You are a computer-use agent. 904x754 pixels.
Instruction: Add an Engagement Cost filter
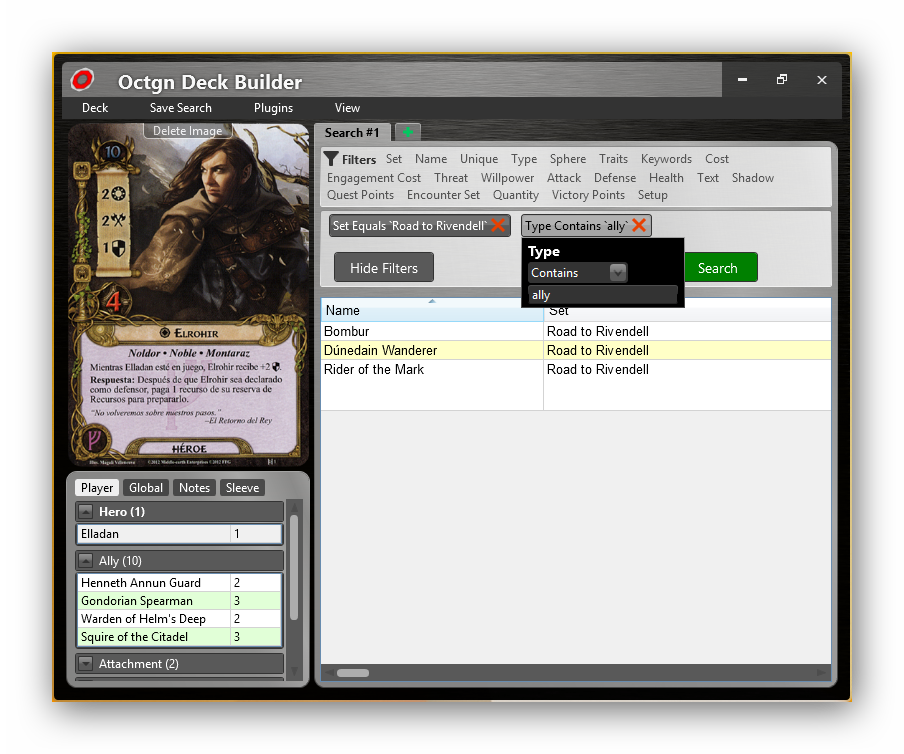pos(374,178)
